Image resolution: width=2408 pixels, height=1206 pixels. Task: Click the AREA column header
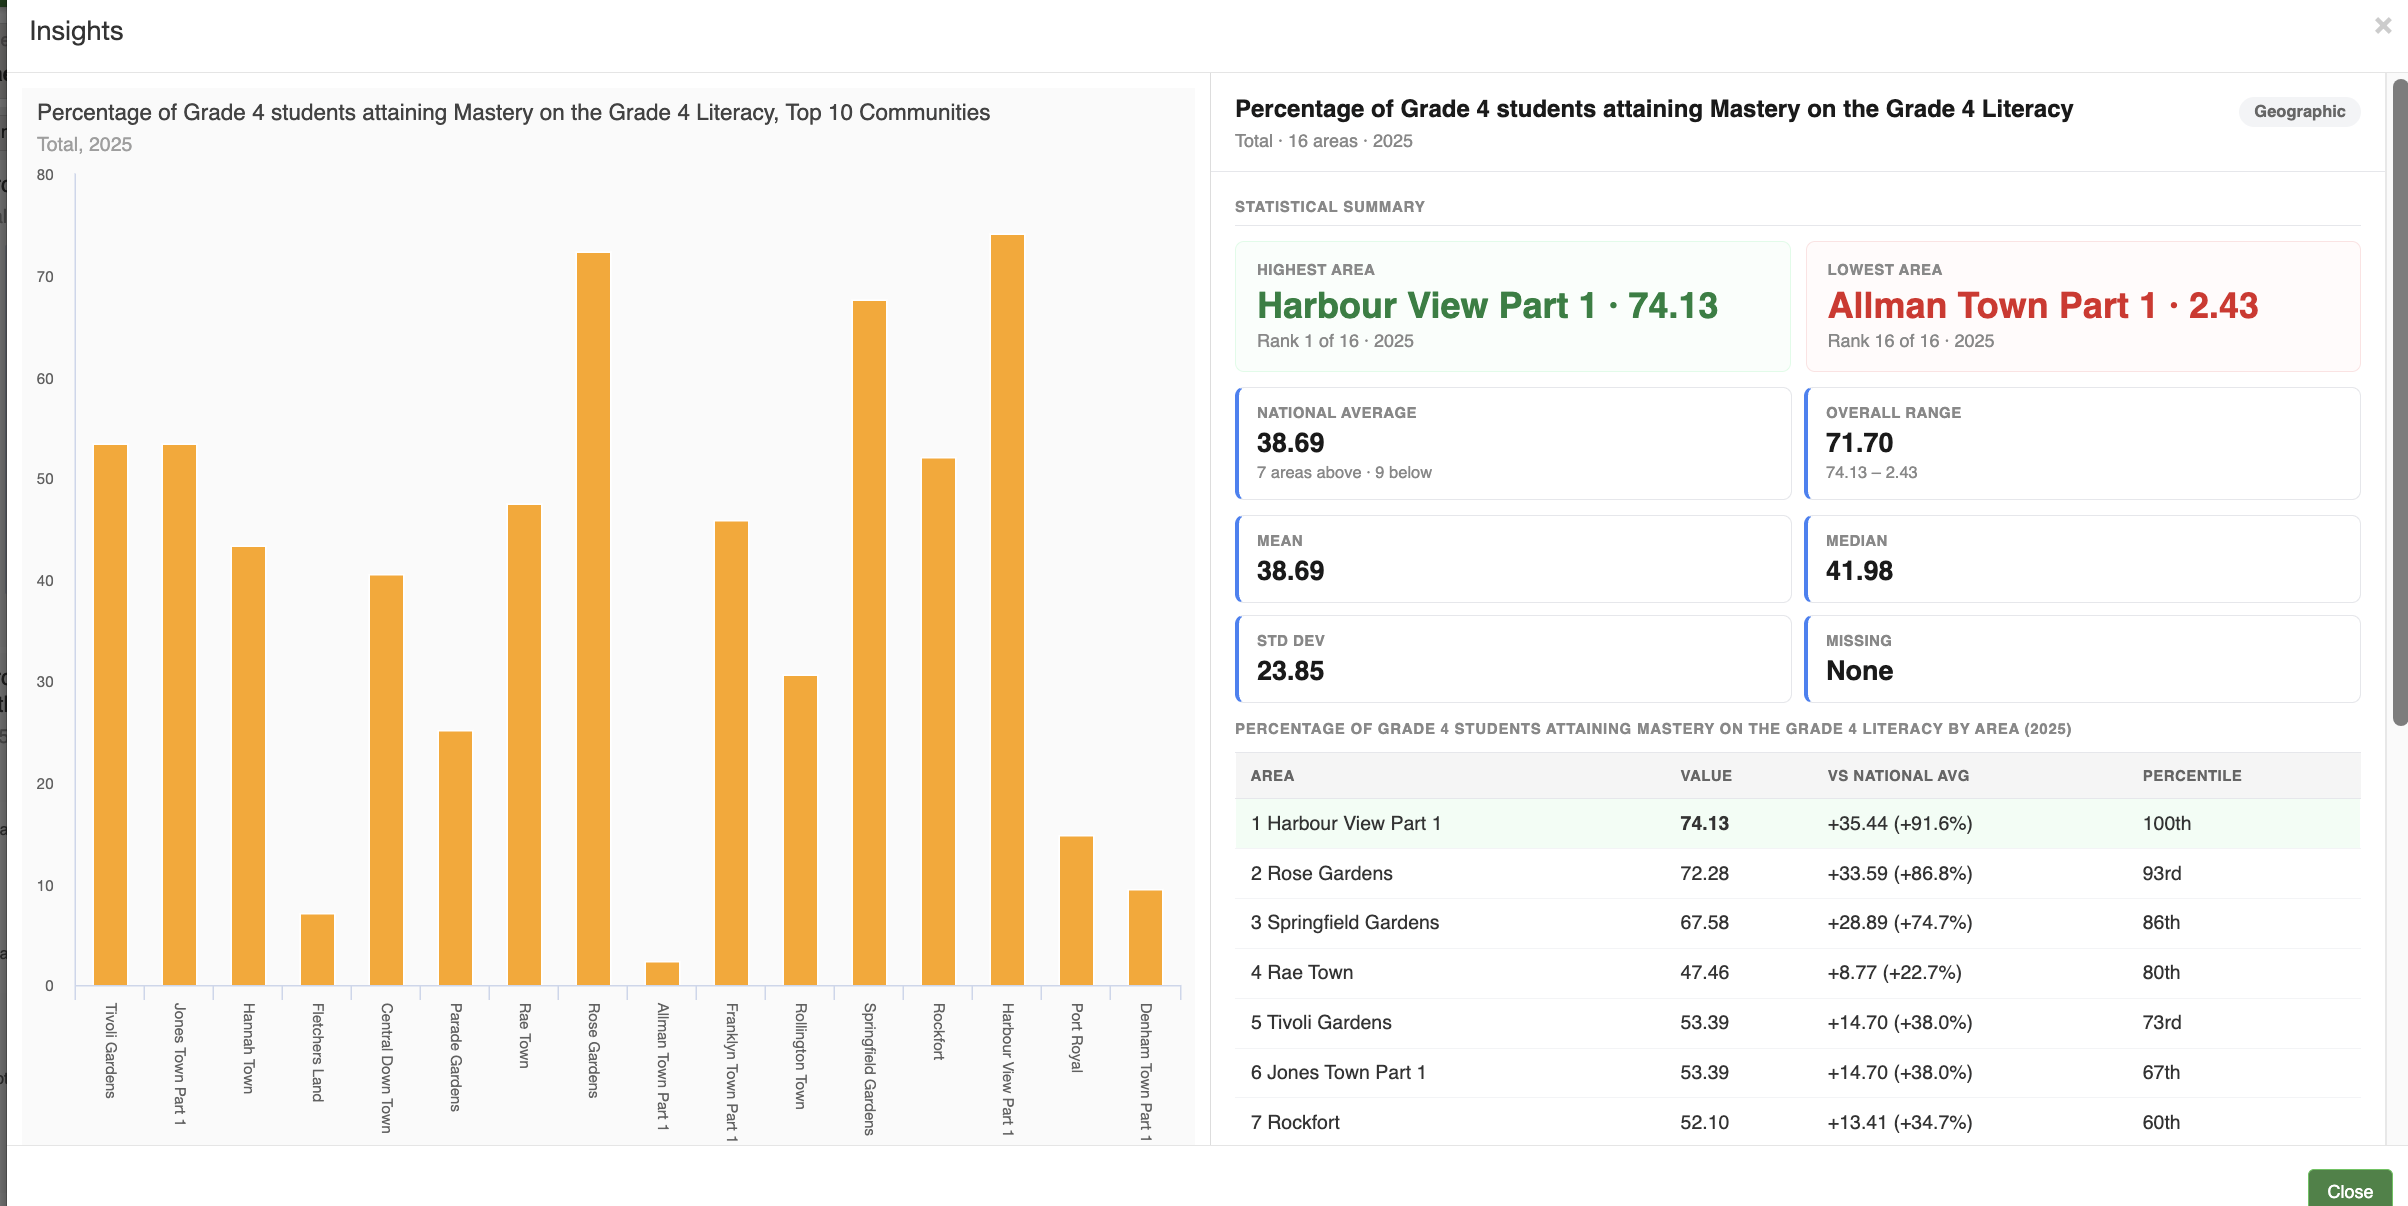click(x=1272, y=776)
